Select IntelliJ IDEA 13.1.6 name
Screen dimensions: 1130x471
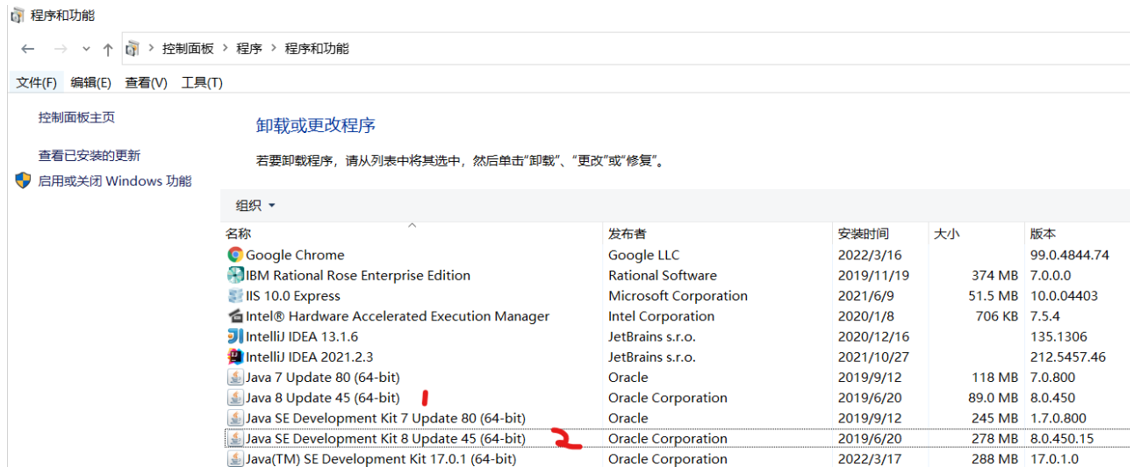pyautogui.click(x=302, y=336)
